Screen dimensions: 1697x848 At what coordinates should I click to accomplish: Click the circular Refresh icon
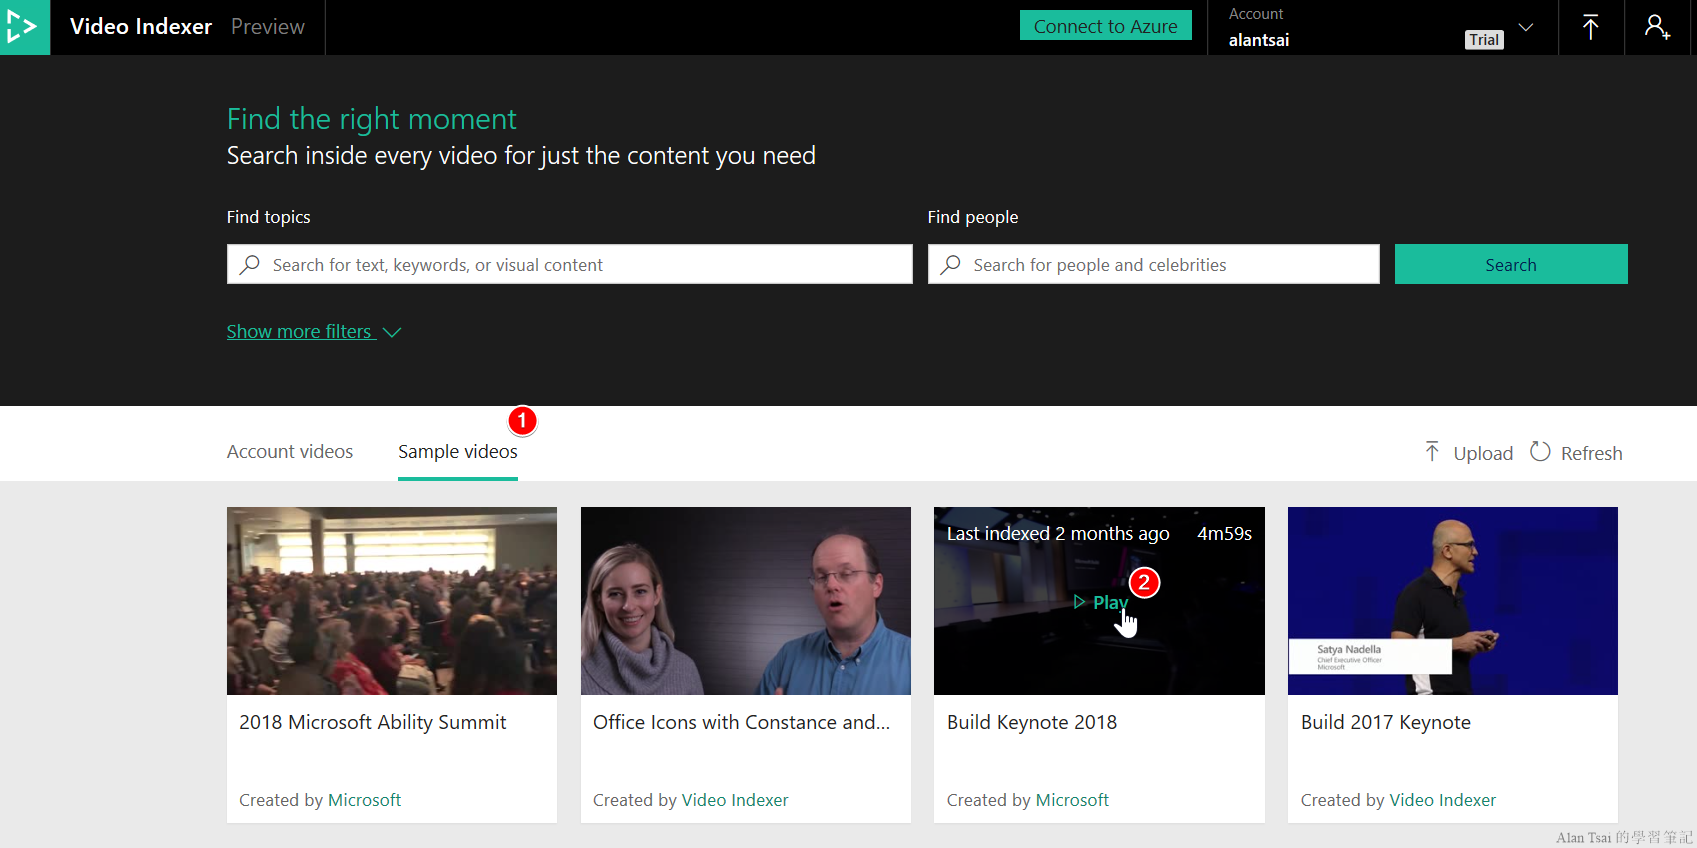[x=1540, y=452]
